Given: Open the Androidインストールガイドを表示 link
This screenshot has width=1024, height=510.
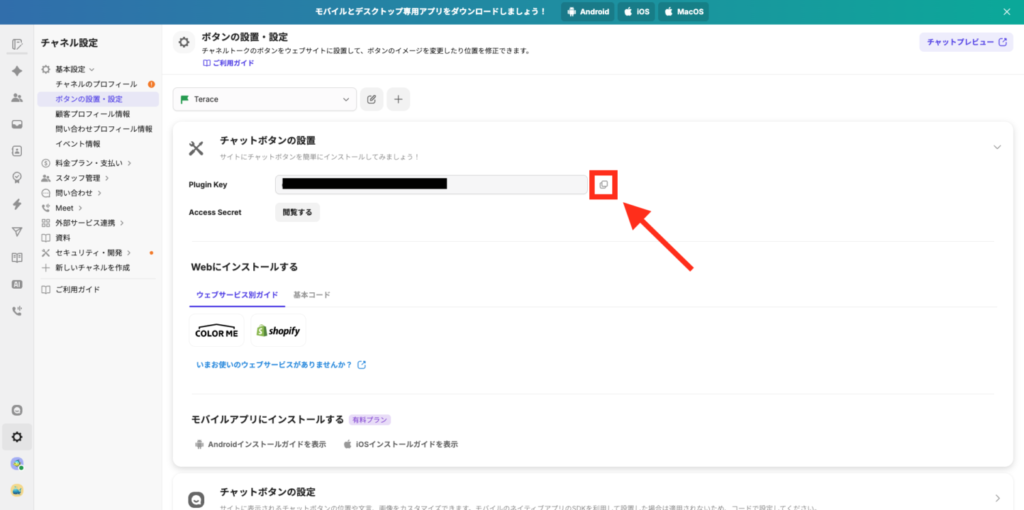Looking at the screenshot, I should coord(260,444).
